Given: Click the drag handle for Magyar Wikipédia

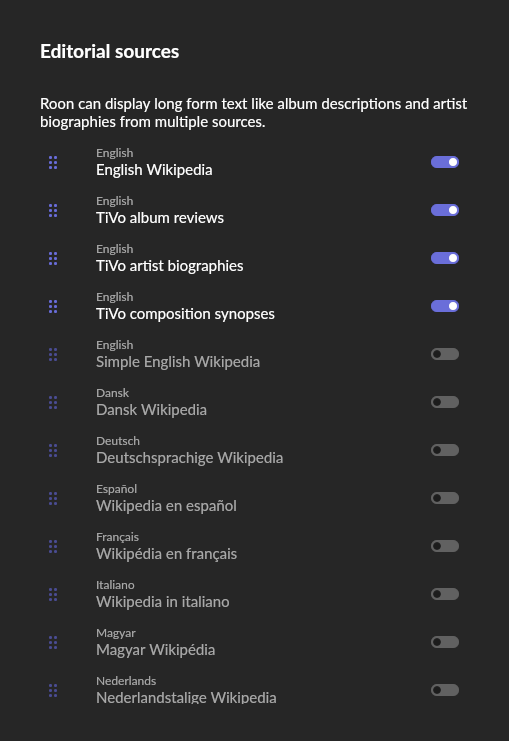Looking at the screenshot, I should 53,643.
